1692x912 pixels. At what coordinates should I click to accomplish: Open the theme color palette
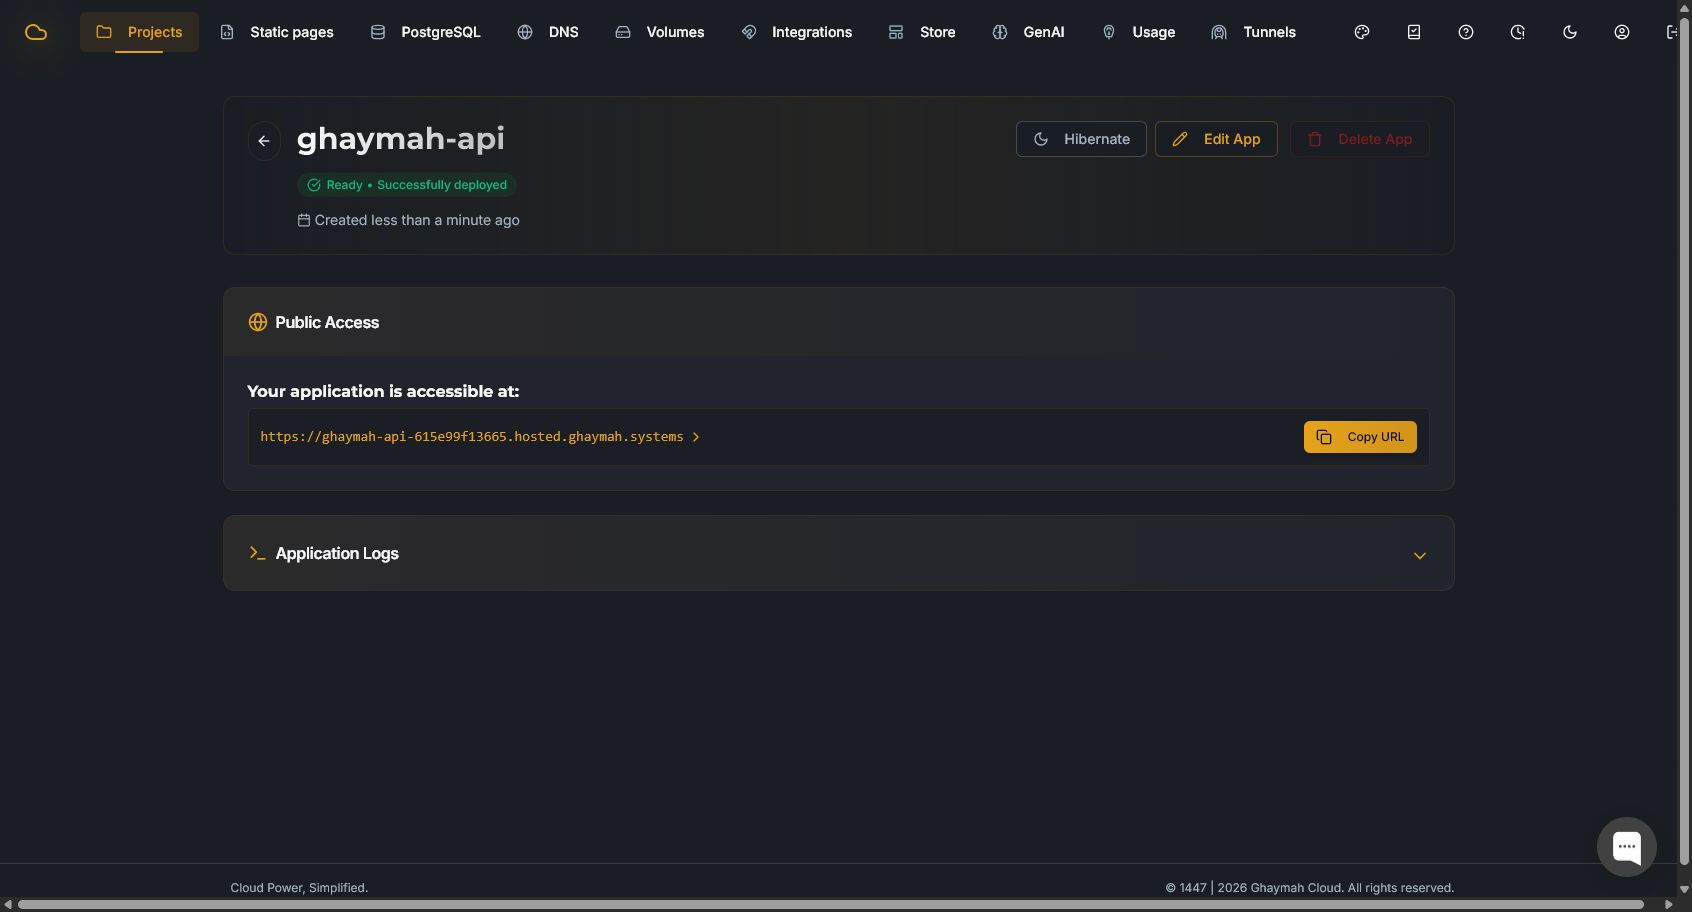point(1362,32)
